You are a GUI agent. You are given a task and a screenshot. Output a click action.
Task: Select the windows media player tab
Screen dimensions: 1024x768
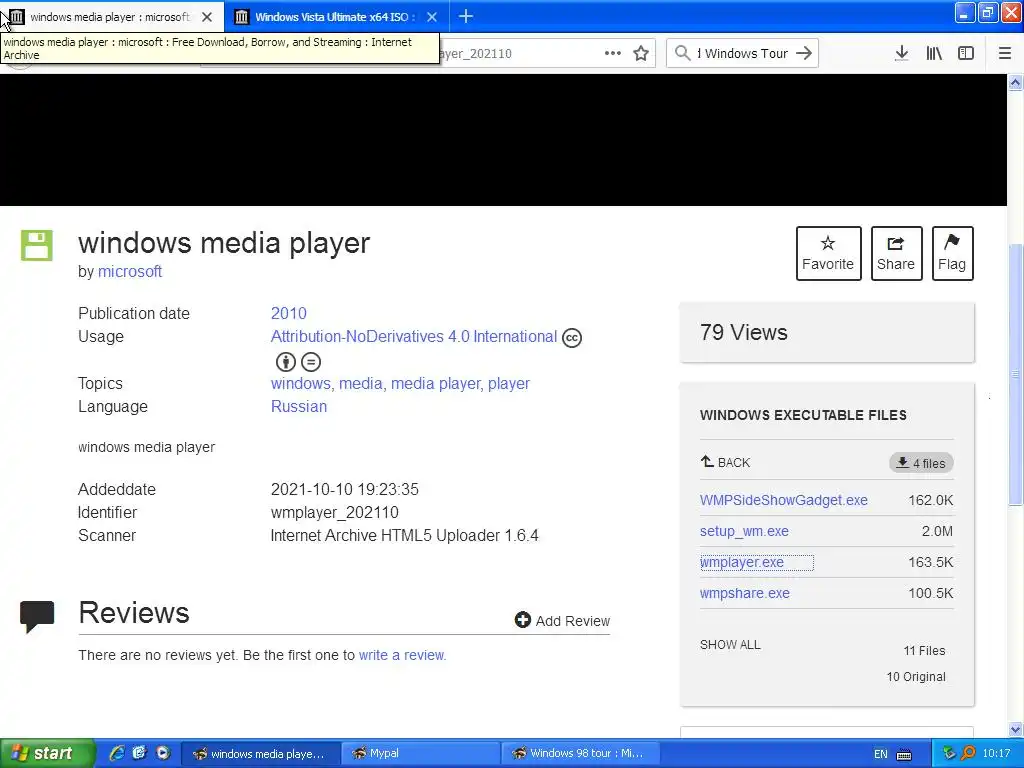(x=110, y=17)
